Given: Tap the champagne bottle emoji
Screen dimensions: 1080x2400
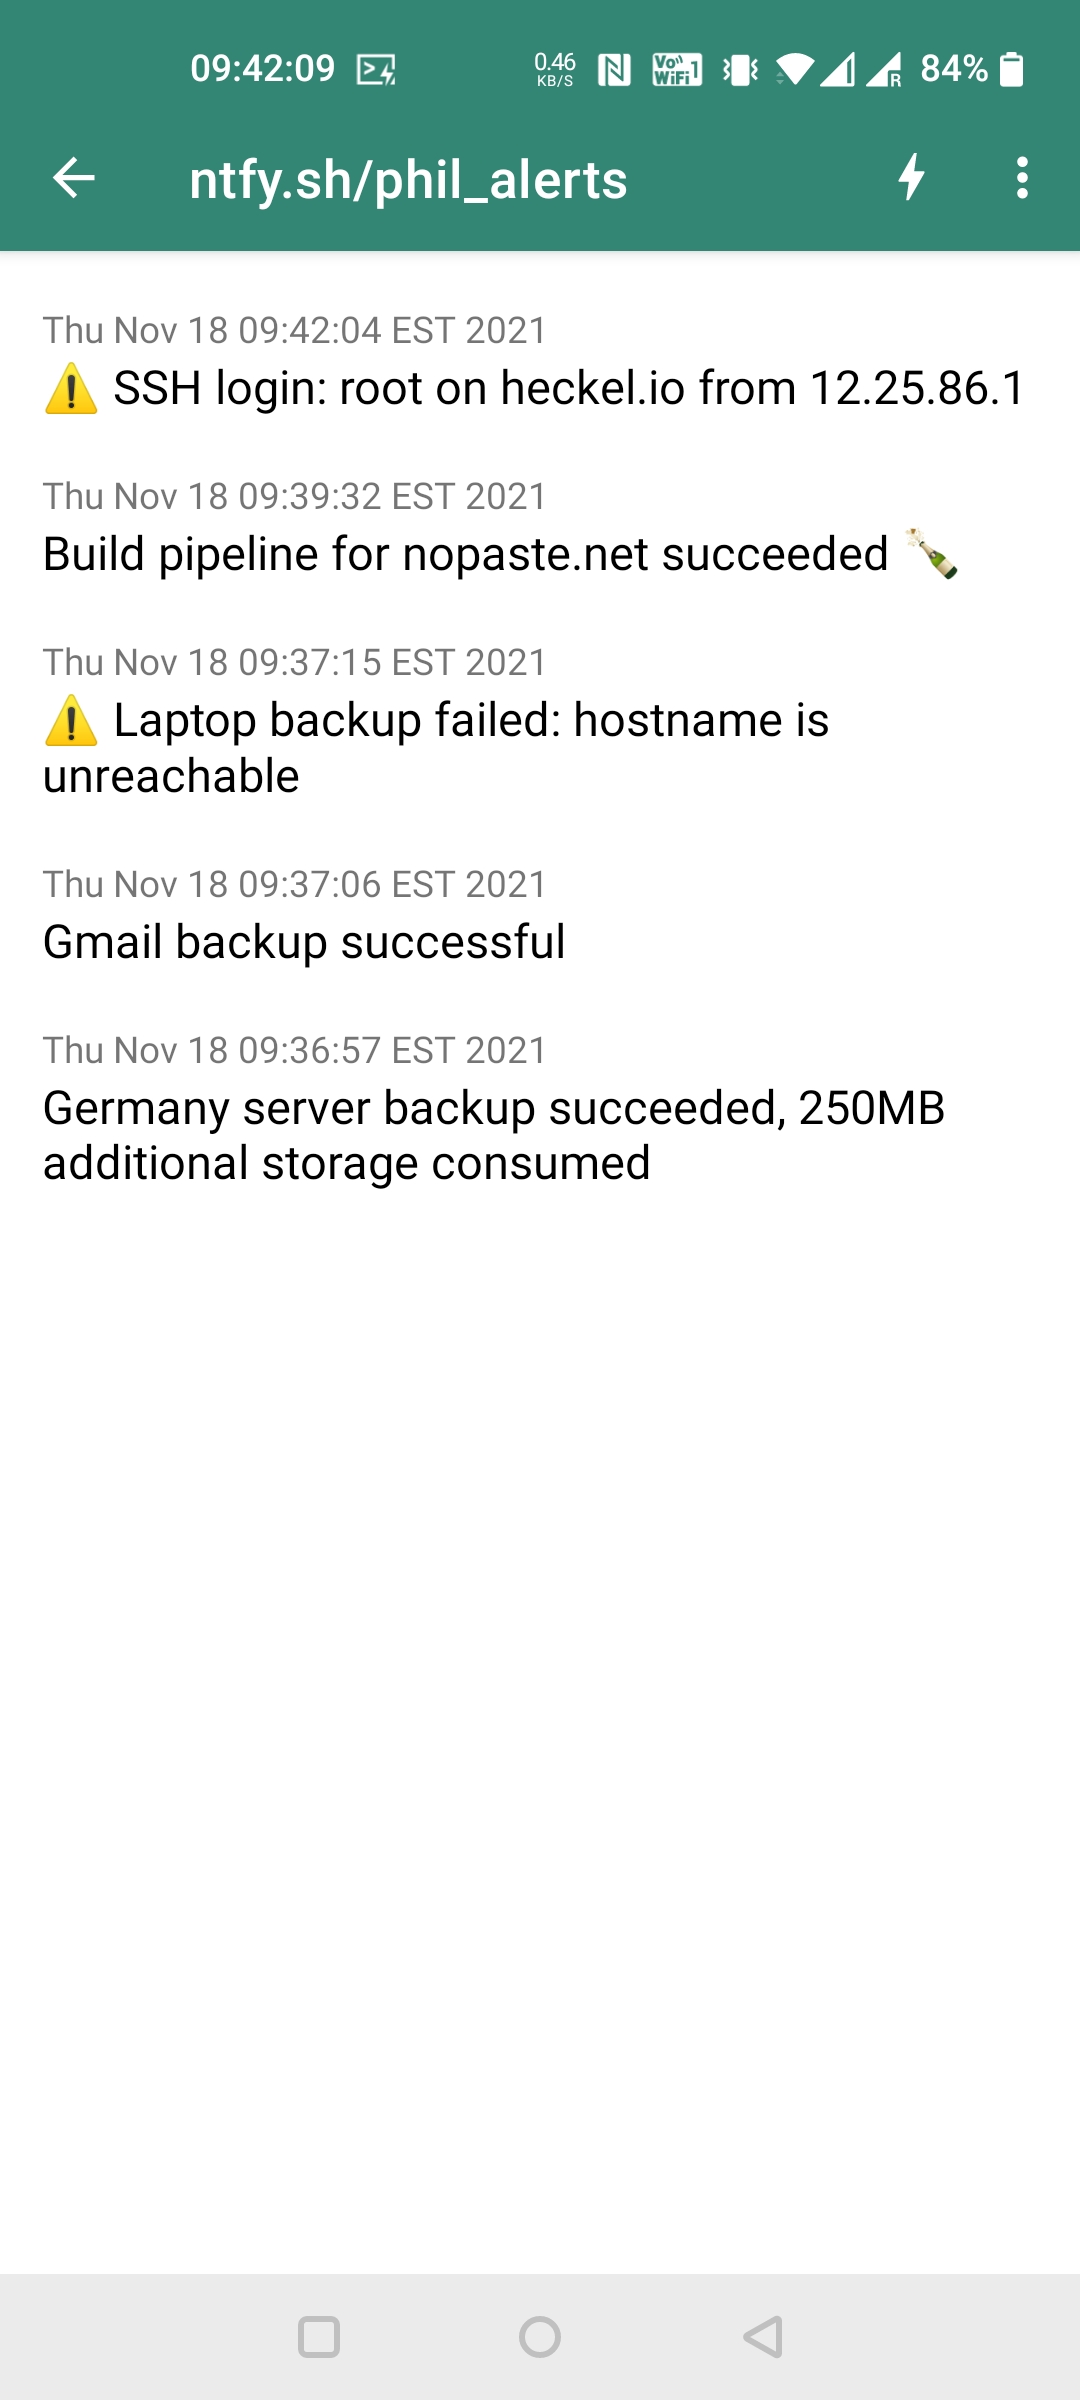Looking at the screenshot, I should [x=932, y=553].
